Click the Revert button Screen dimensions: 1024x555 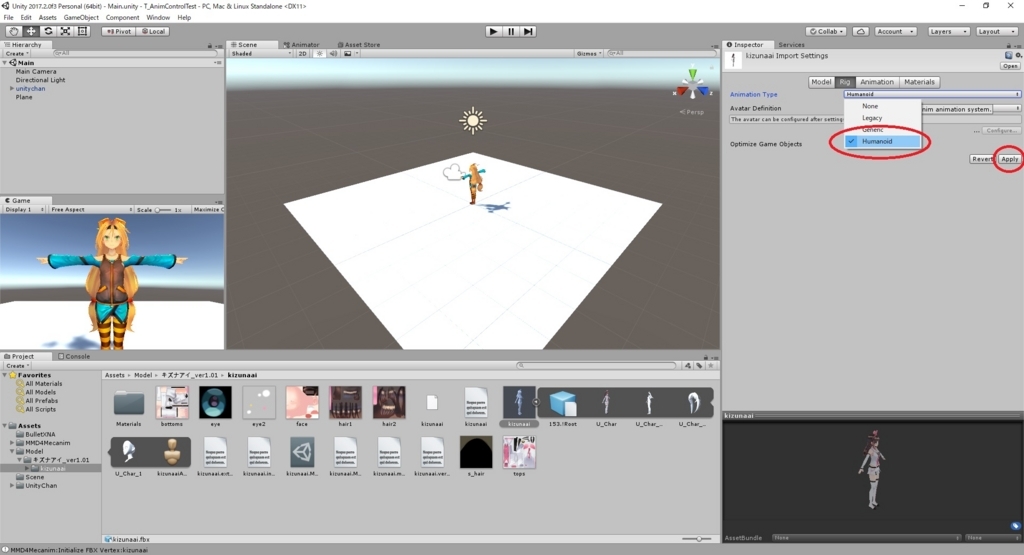pyautogui.click(x=982, y=159)
